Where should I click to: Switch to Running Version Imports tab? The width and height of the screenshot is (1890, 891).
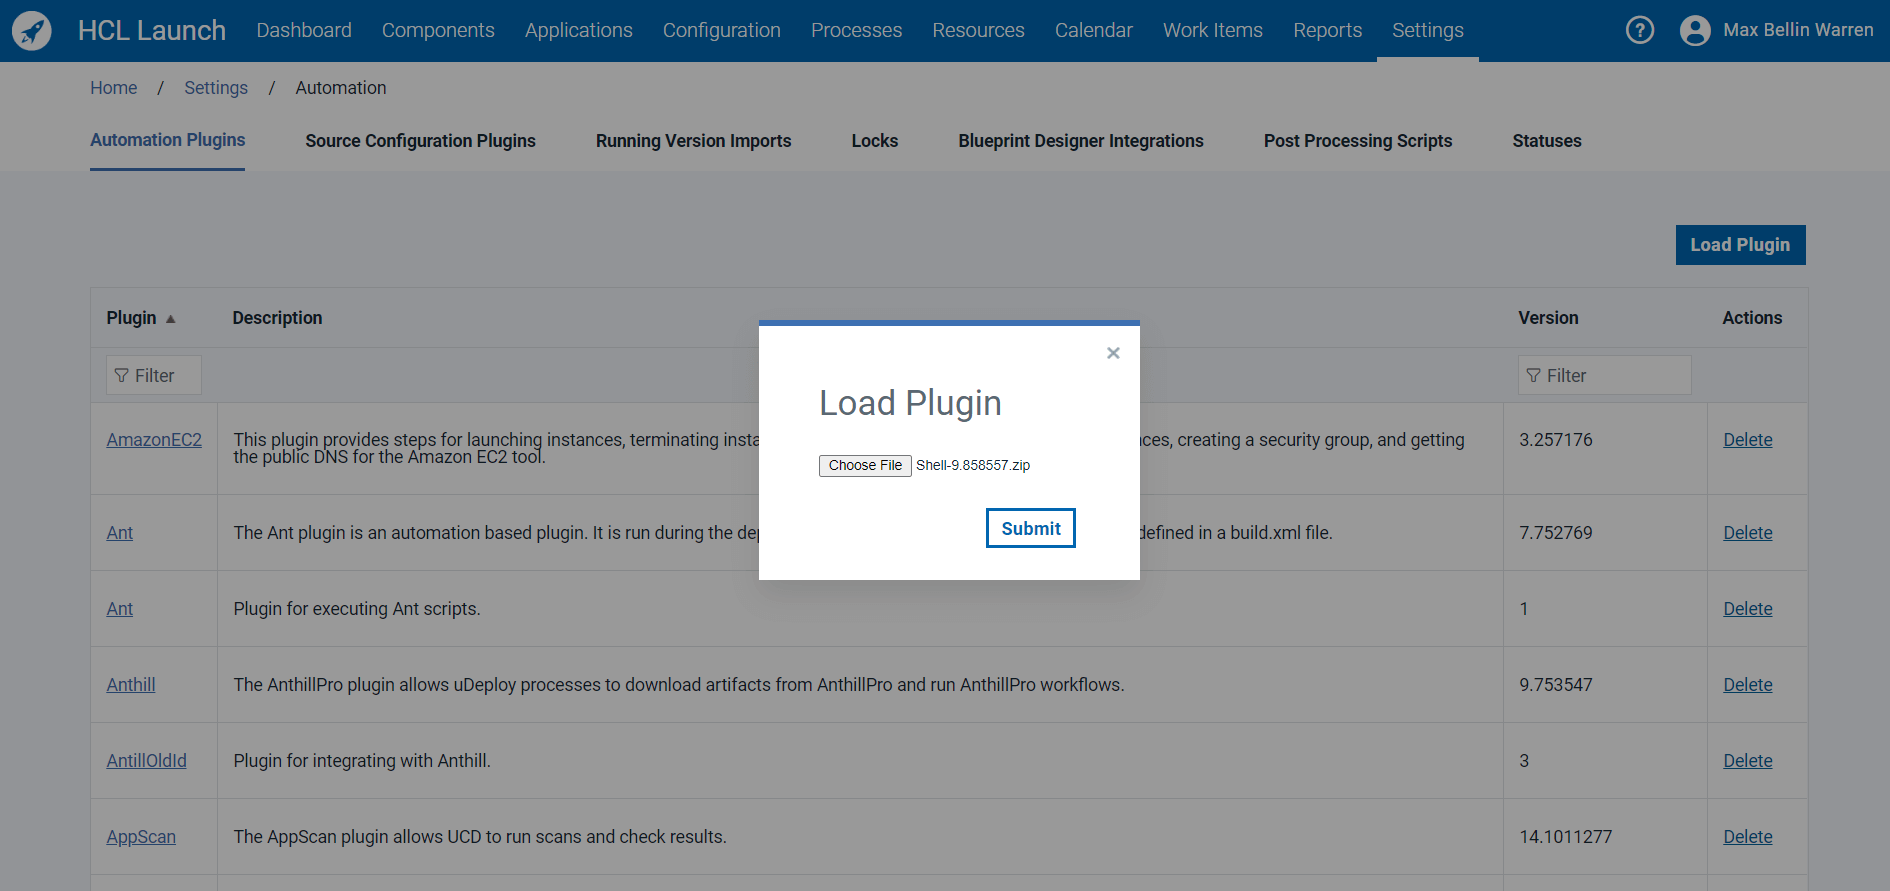click(x=693, y=141)
